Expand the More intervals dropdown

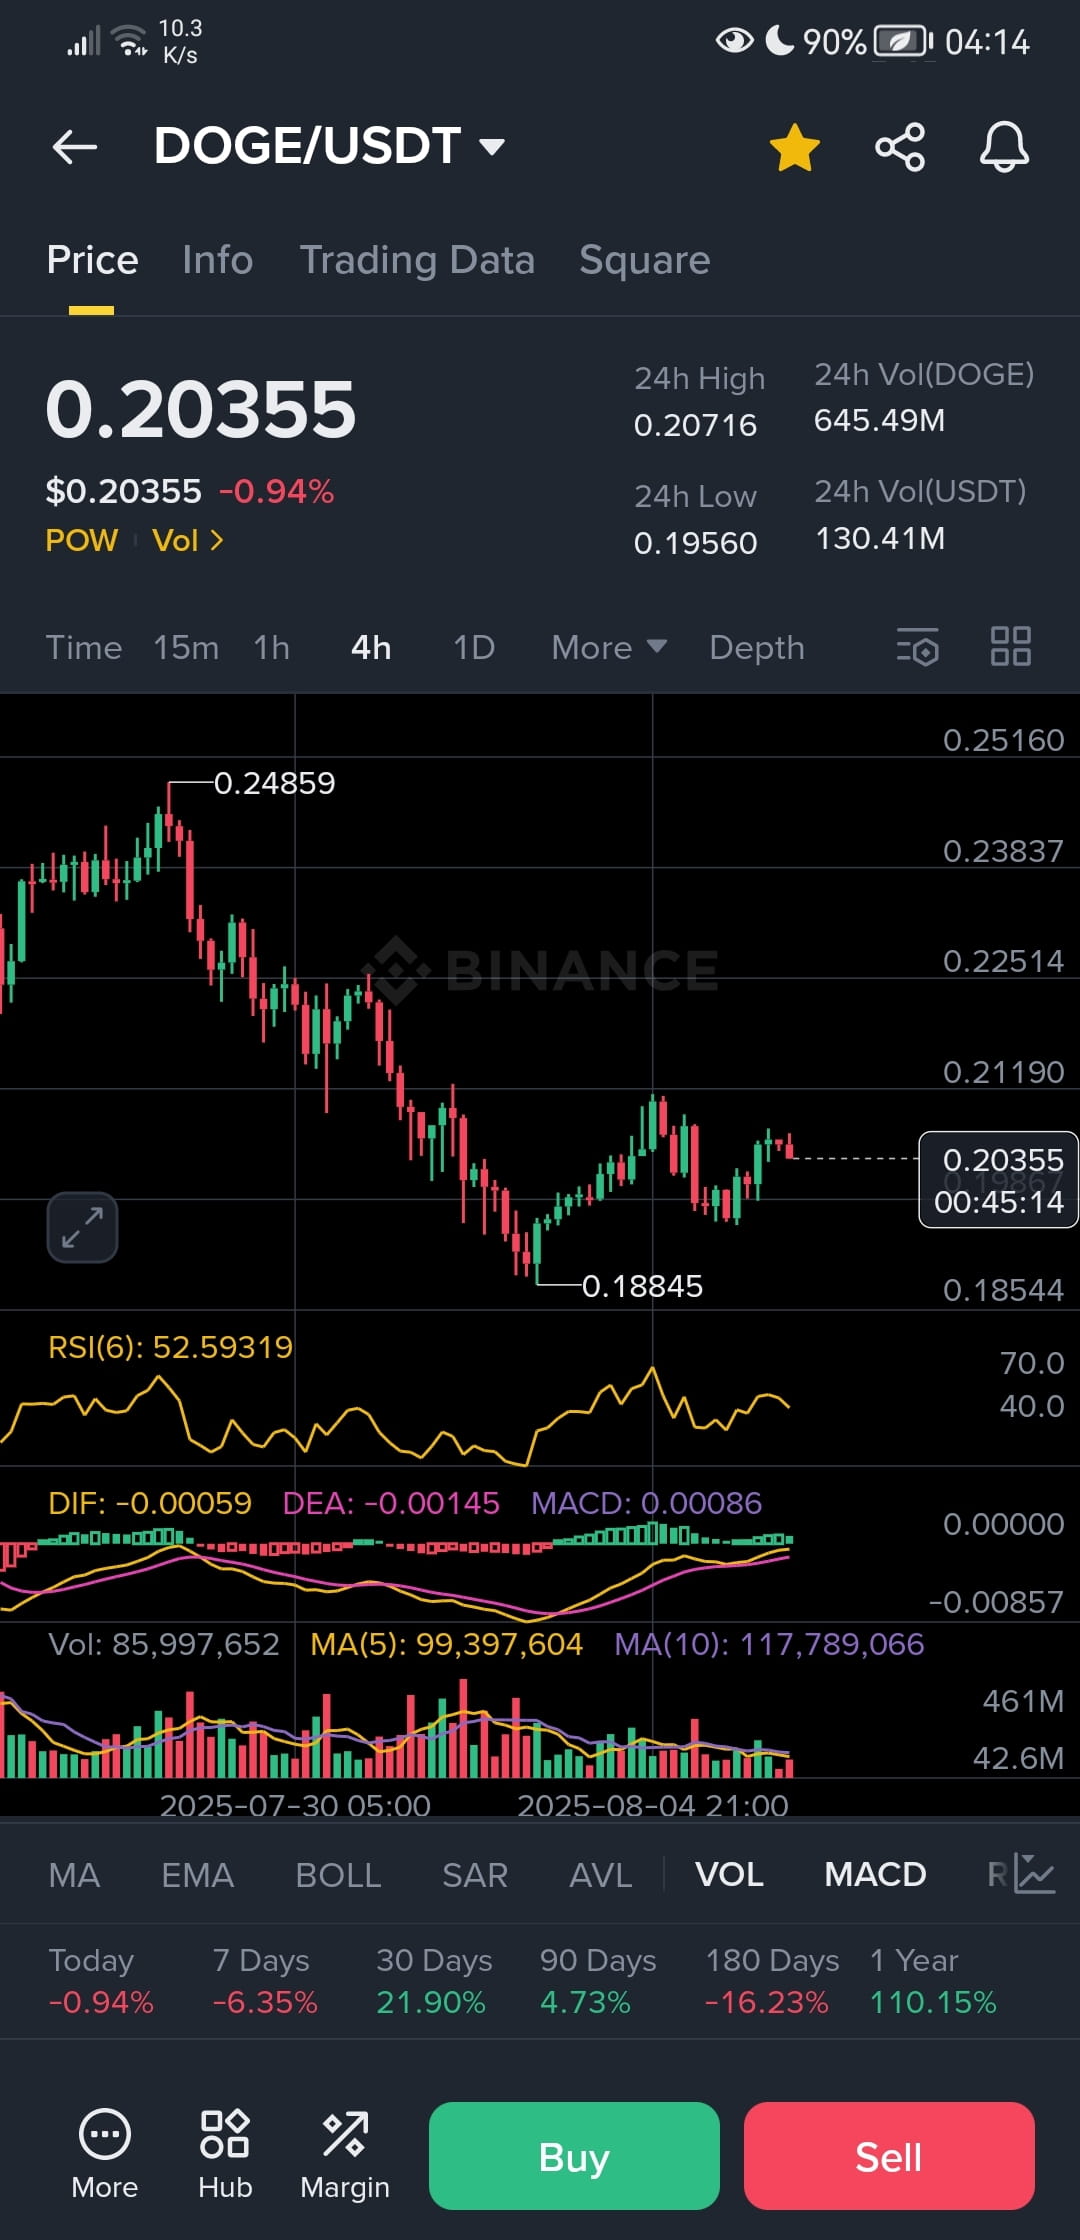609,647
